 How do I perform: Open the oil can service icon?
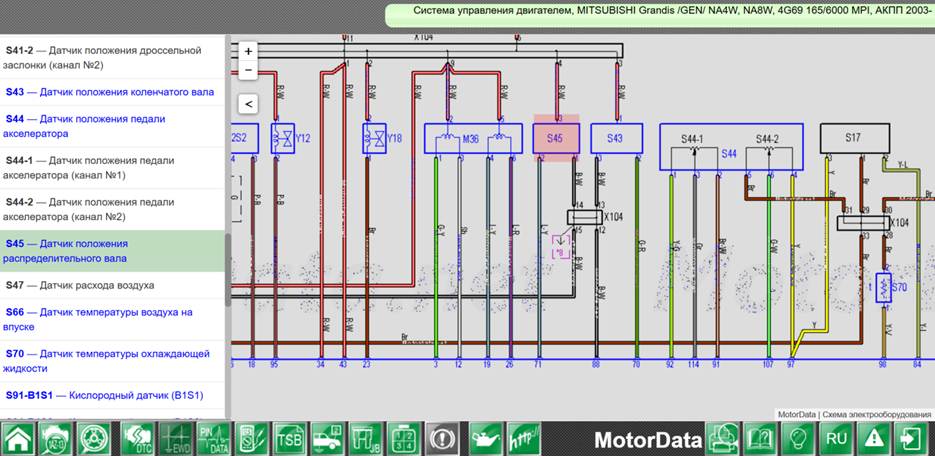click(x=486, y=439)
